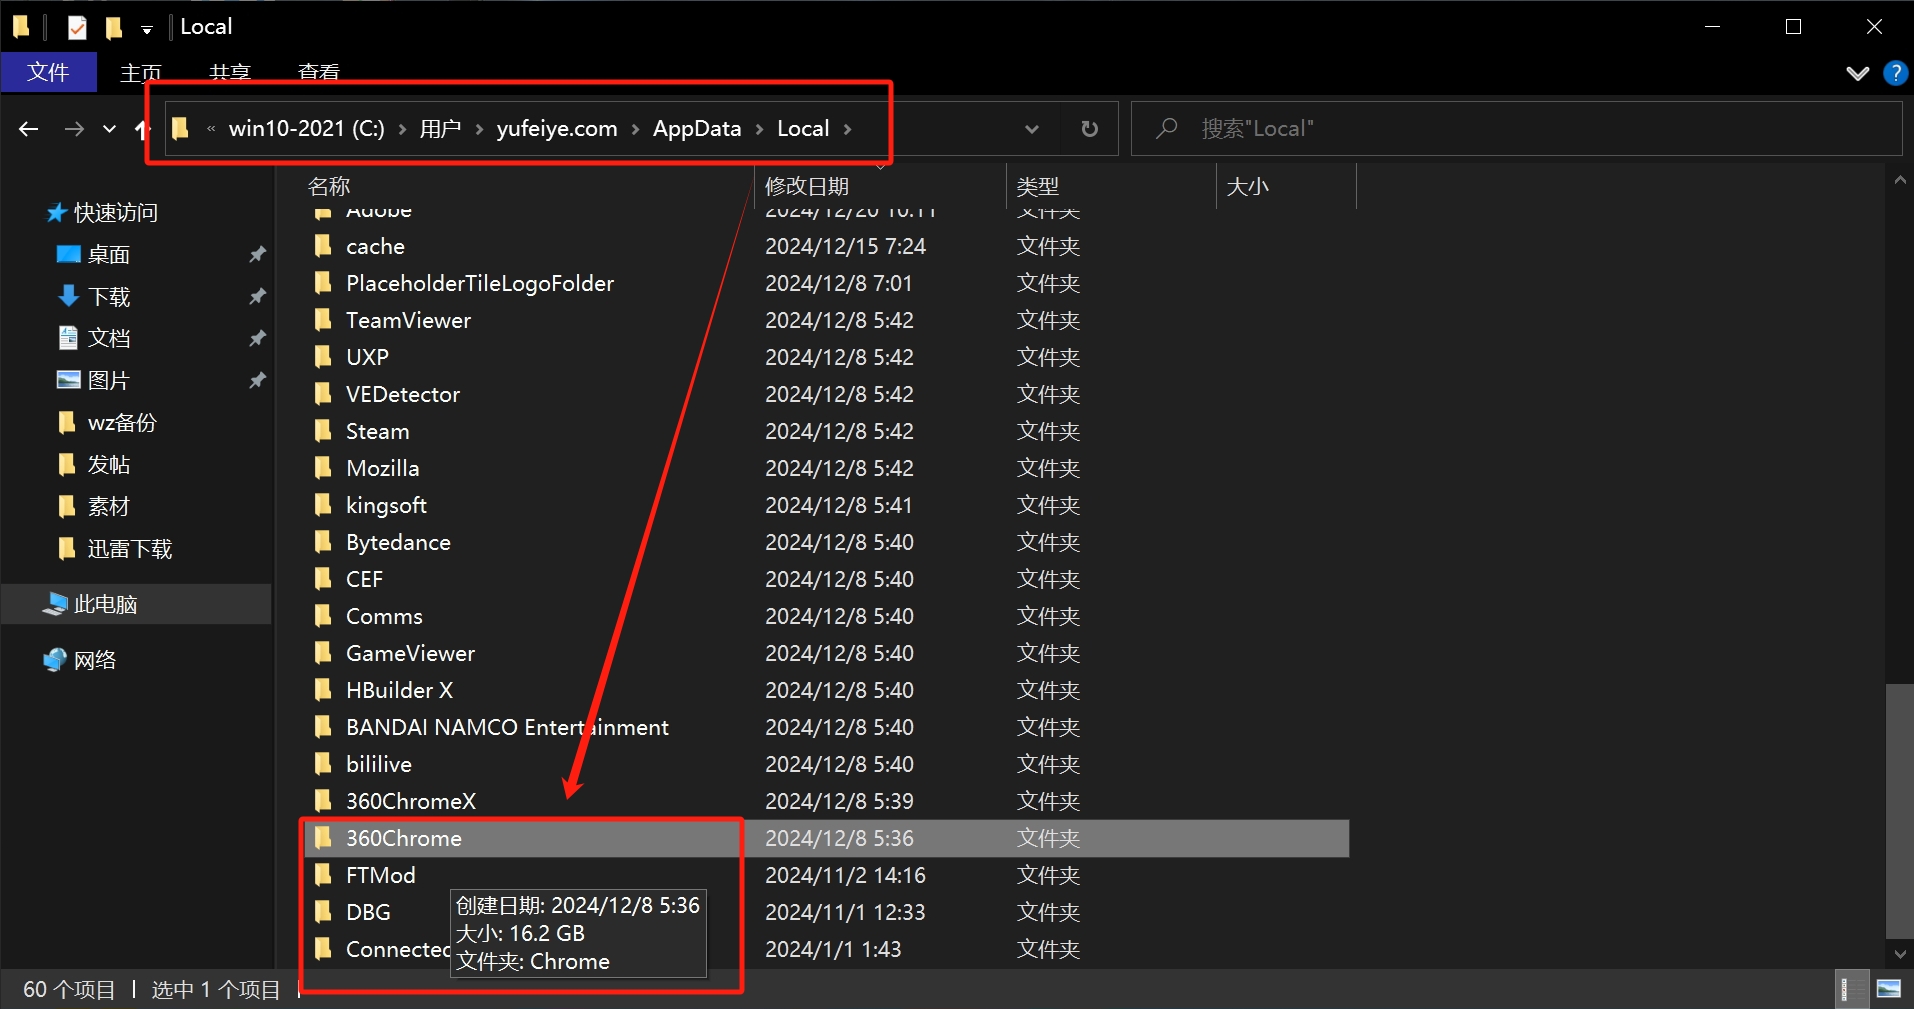The height and width of the screenshot is (1009, 1914).
Task: Select the Mozilla folder icon
Action: [x=322, y=467]
